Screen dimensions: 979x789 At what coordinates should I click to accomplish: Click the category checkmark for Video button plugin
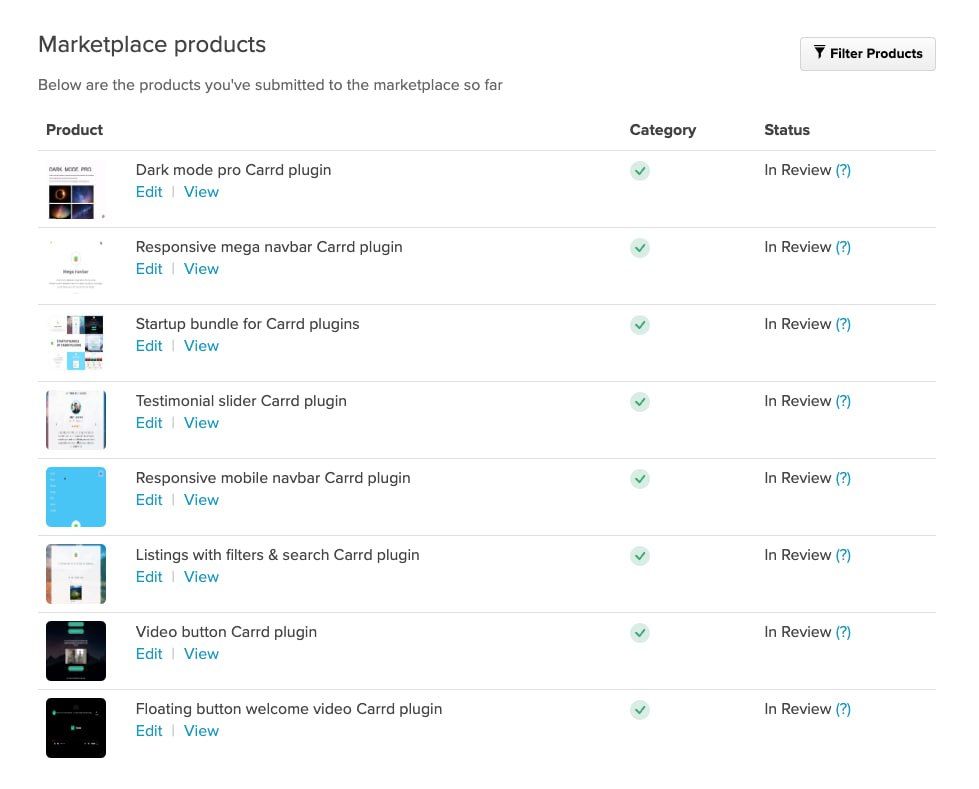(x=640, y=633)
